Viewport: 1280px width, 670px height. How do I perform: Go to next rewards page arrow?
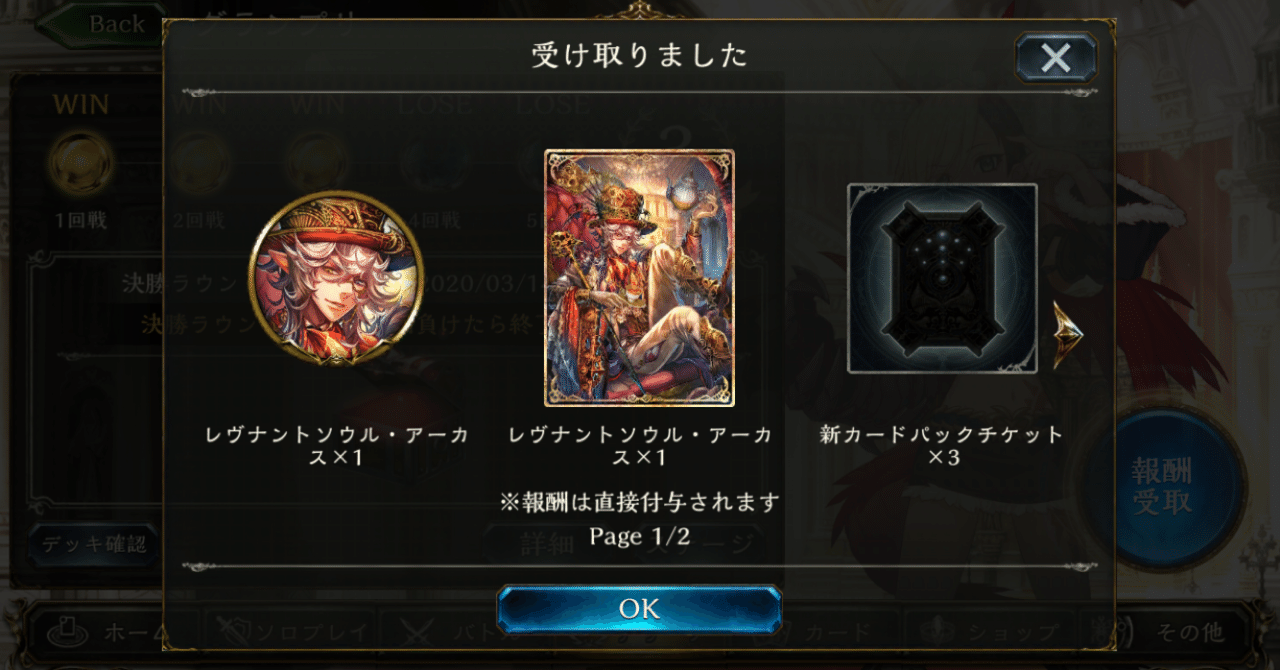click(x=1067, y=335)
